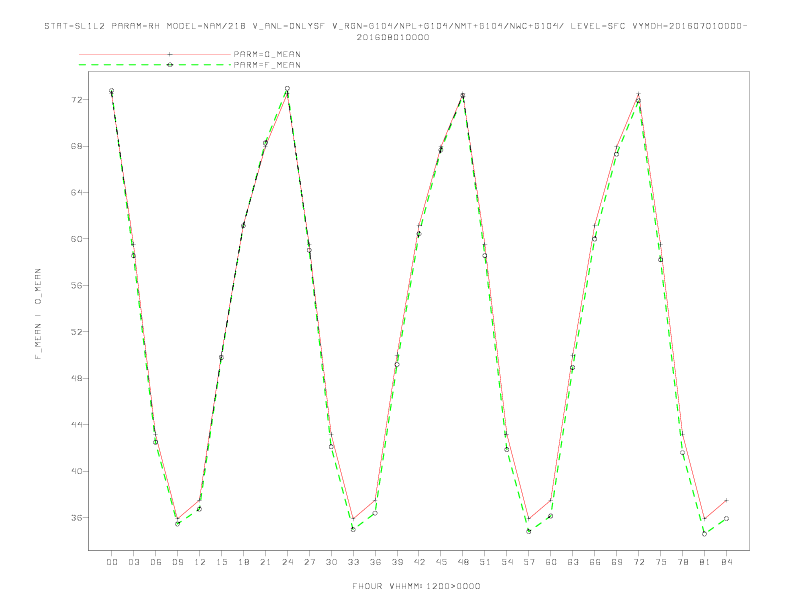Viewport: 792px width, 612px height.
Task: Click the 72 tick on the x-axis
Action: (639, 562)
